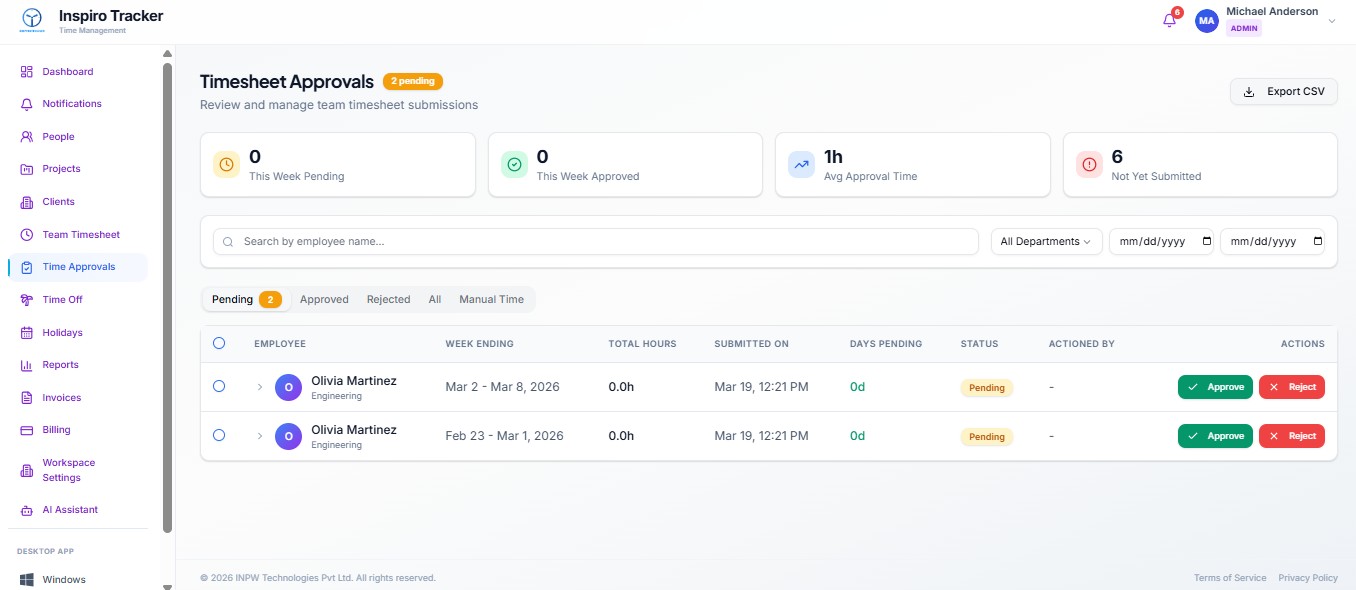Toggle the select-all checkbox in table header
This screenshot has height=590, width=1356.
[219, 343]
